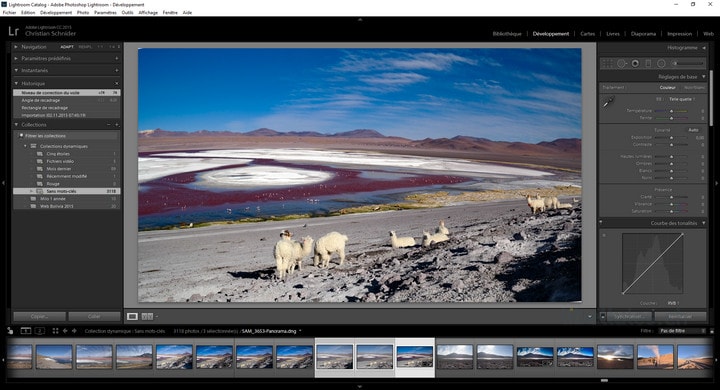Screen dimensions: 720x390
Task: Clear history with the Historique X icon
Action: click(117, 84)
